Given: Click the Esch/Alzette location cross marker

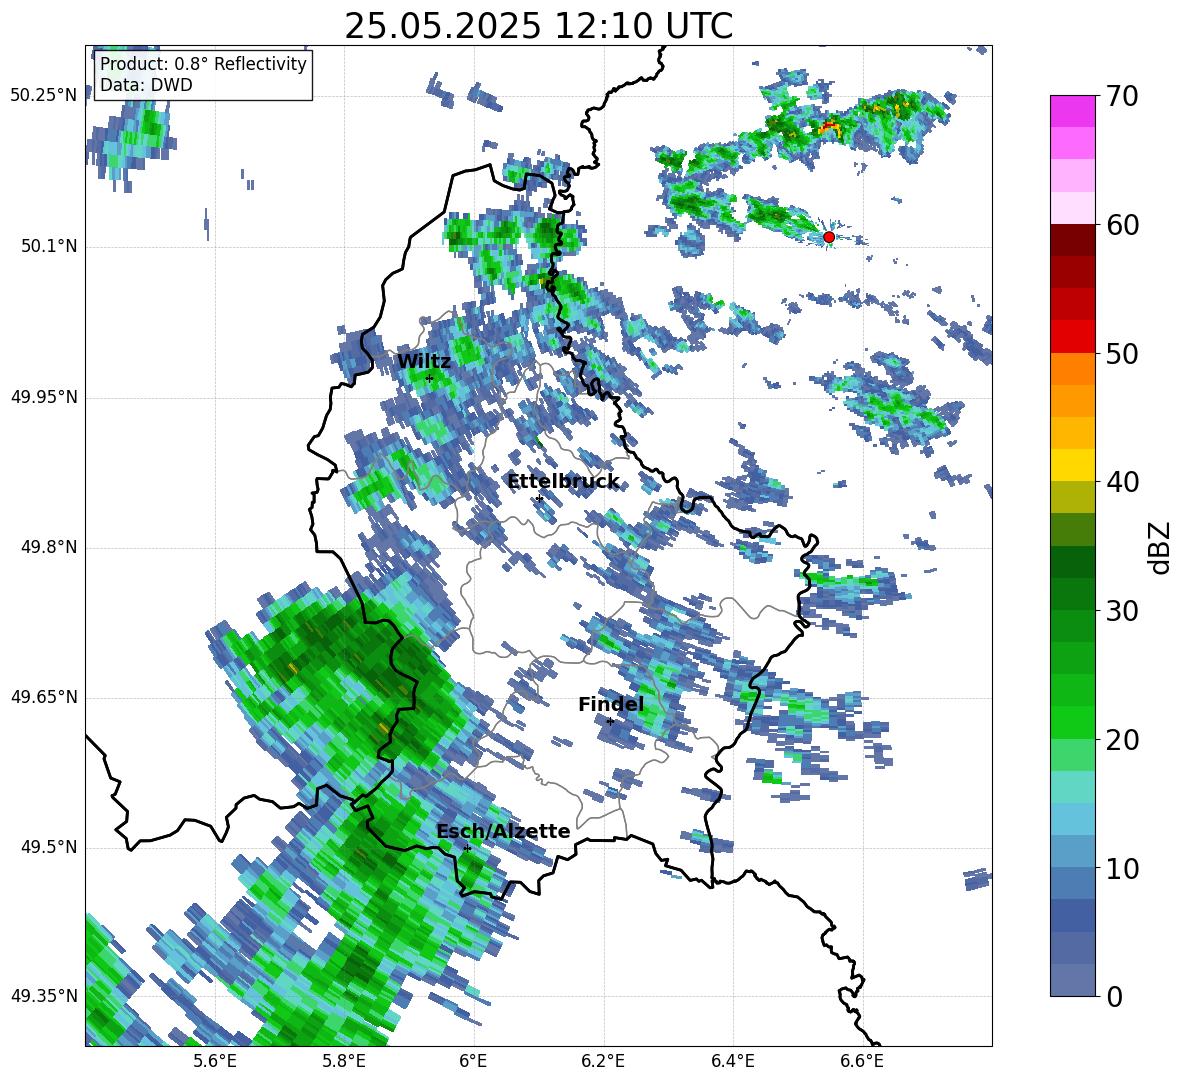Looking at the screenshot, I should 467,848.
